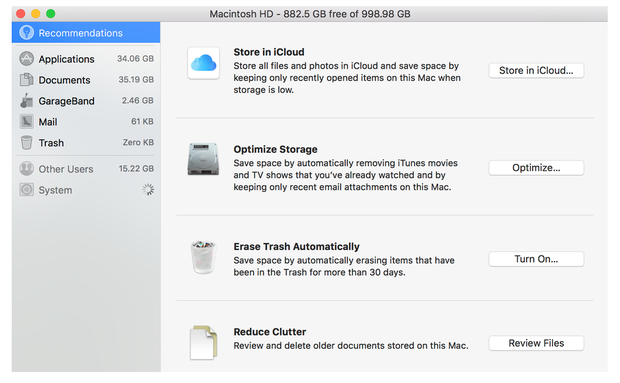
Task: Click the Turn On... button
Action: pyautogui.click(x=536, y=259)
